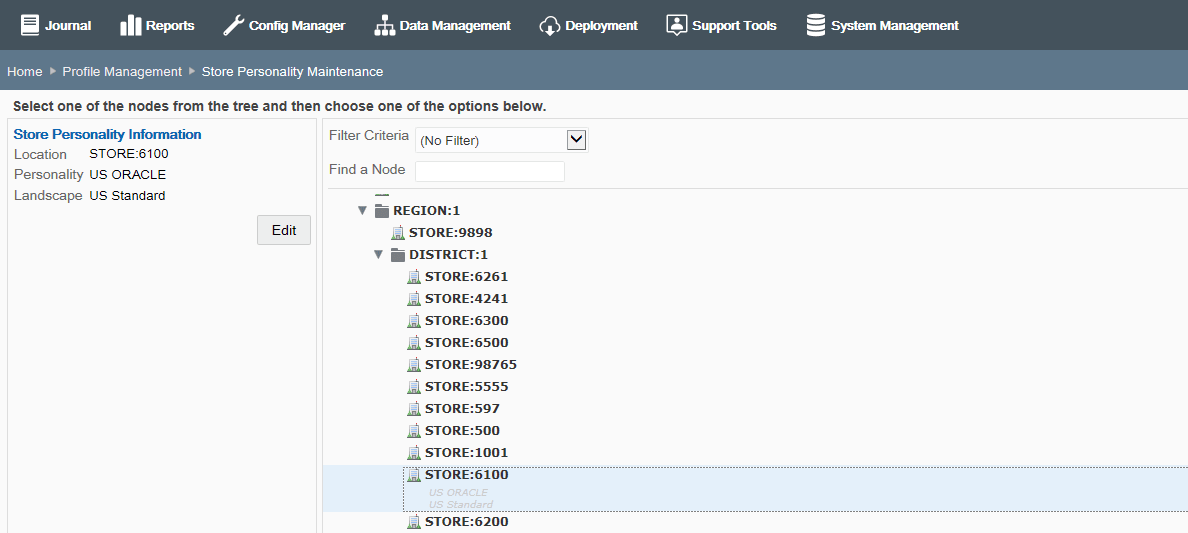Viewport: 1188px width, 533px height.
Task: Collapse the REGION:1 tree node
Action: click(362, 211)
